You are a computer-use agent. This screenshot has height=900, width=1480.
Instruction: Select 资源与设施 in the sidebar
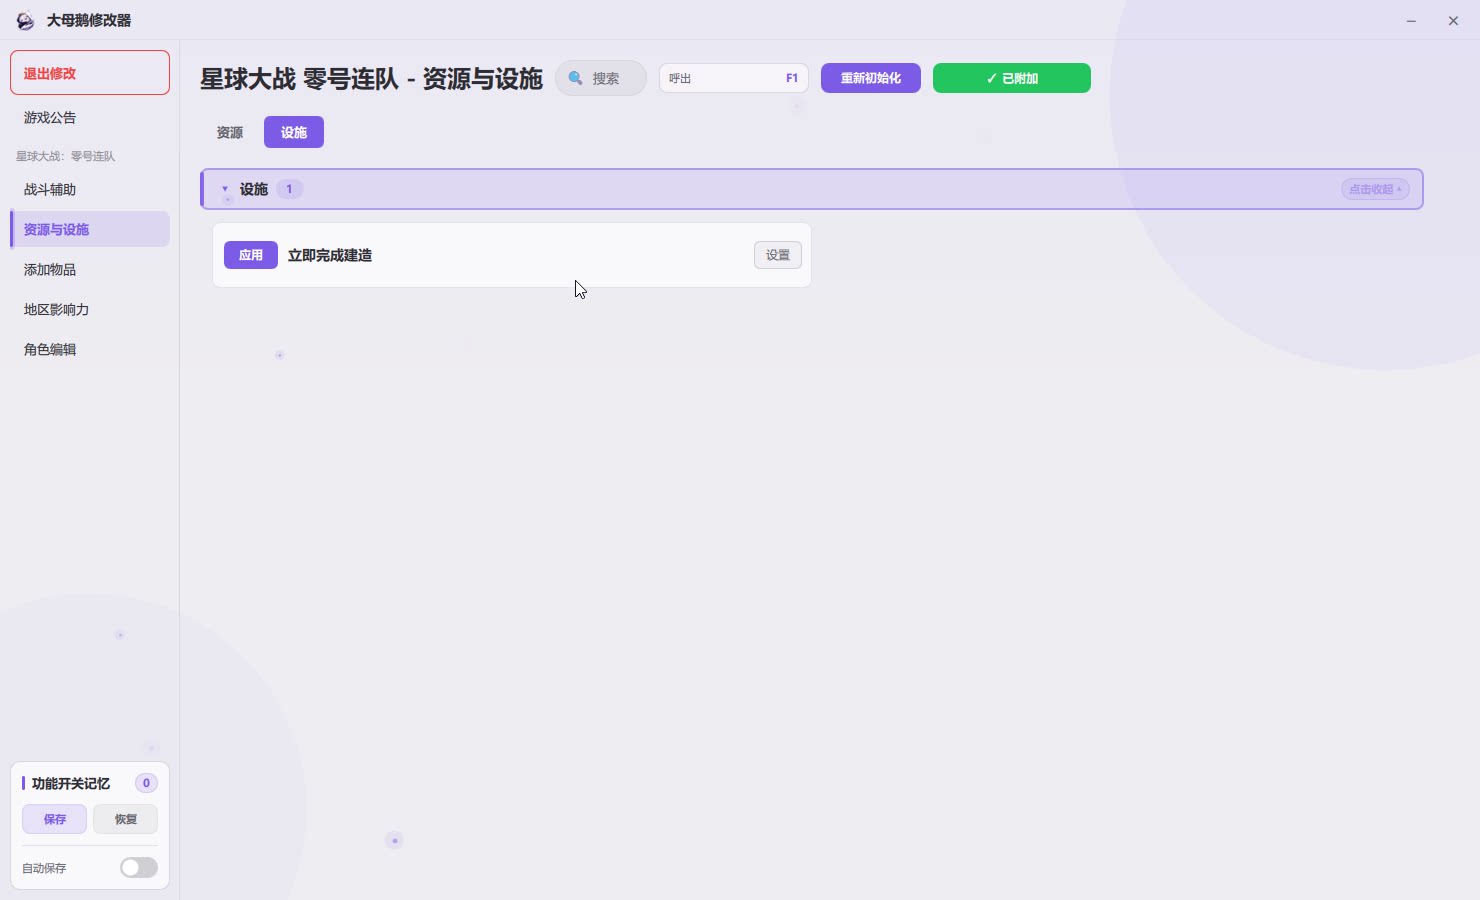(90, 229)
